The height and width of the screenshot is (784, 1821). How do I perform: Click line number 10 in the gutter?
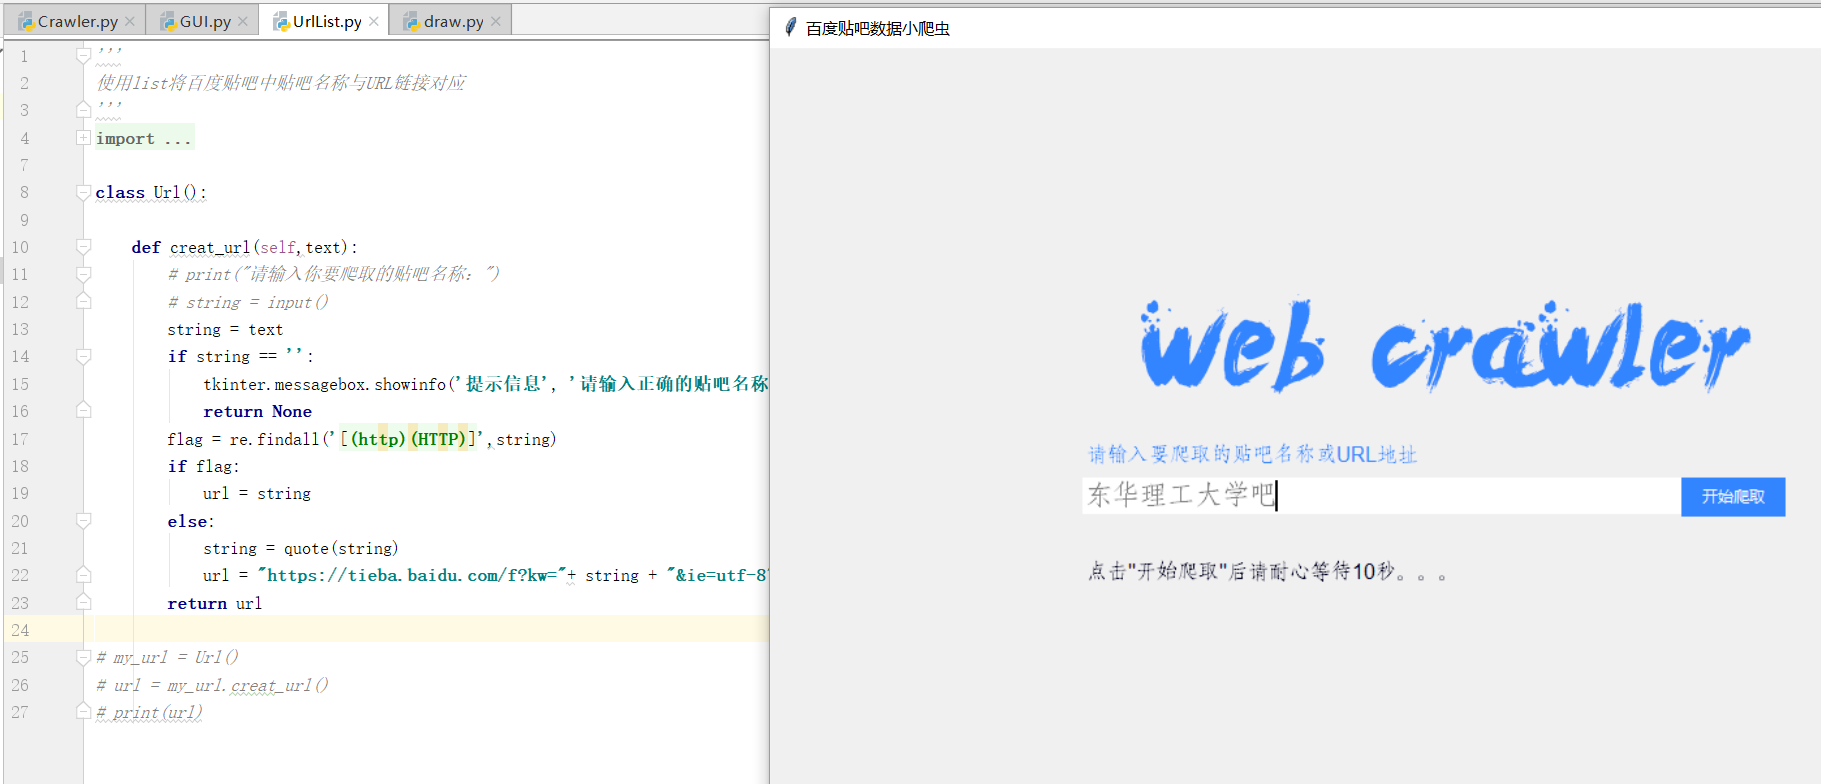20,247
